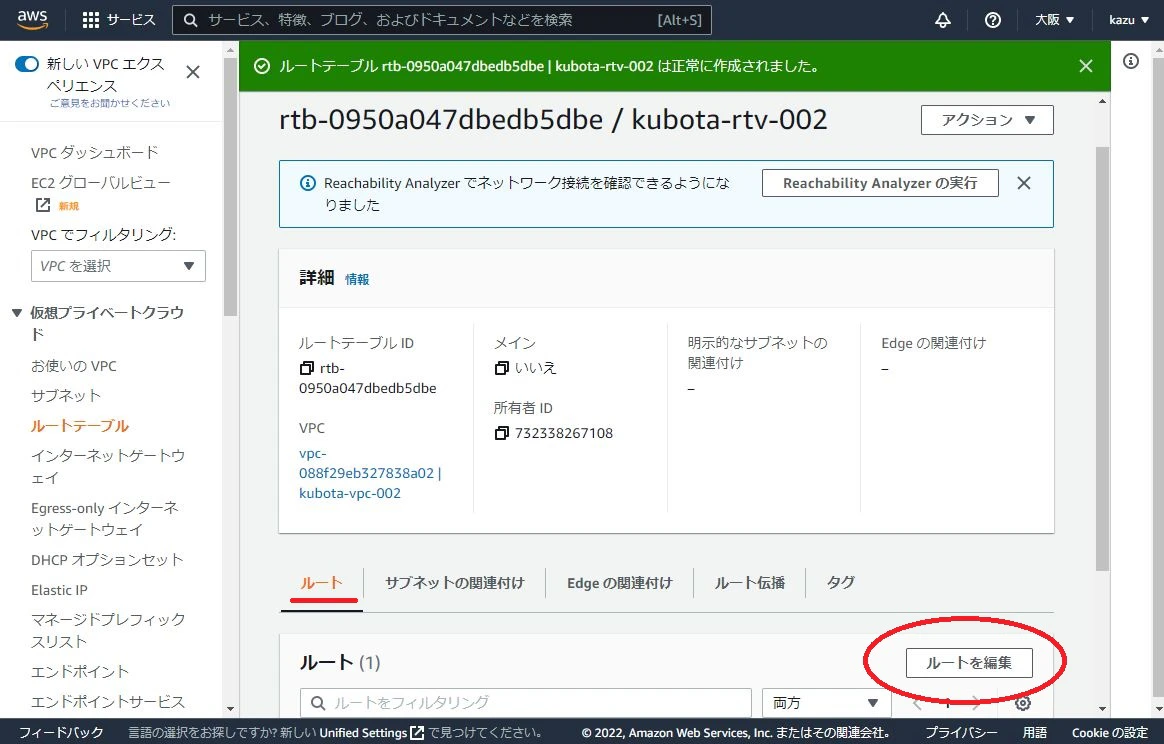Switch to the タグ tab
The height and width of the screenshot is (744, 1164).
pos(840,583)
